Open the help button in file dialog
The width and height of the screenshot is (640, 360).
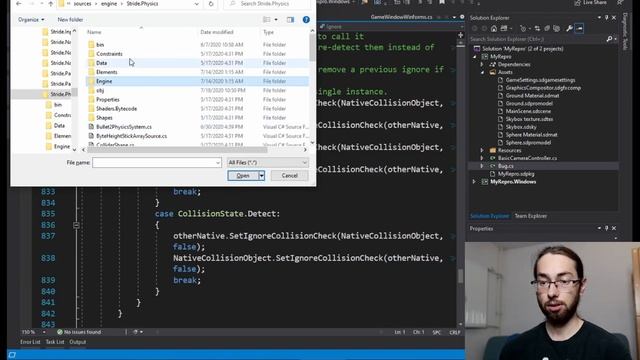306,20
